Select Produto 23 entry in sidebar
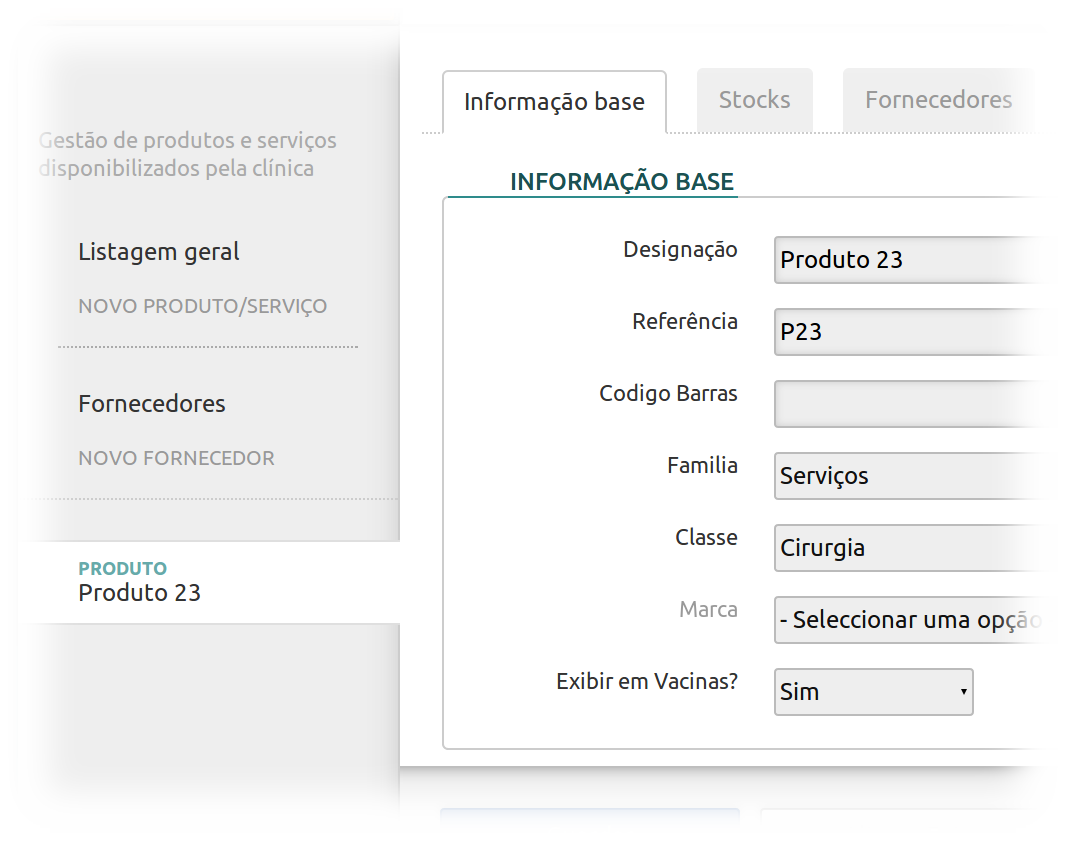Viewport: 1066px width, 841px height. coord(140,592)
